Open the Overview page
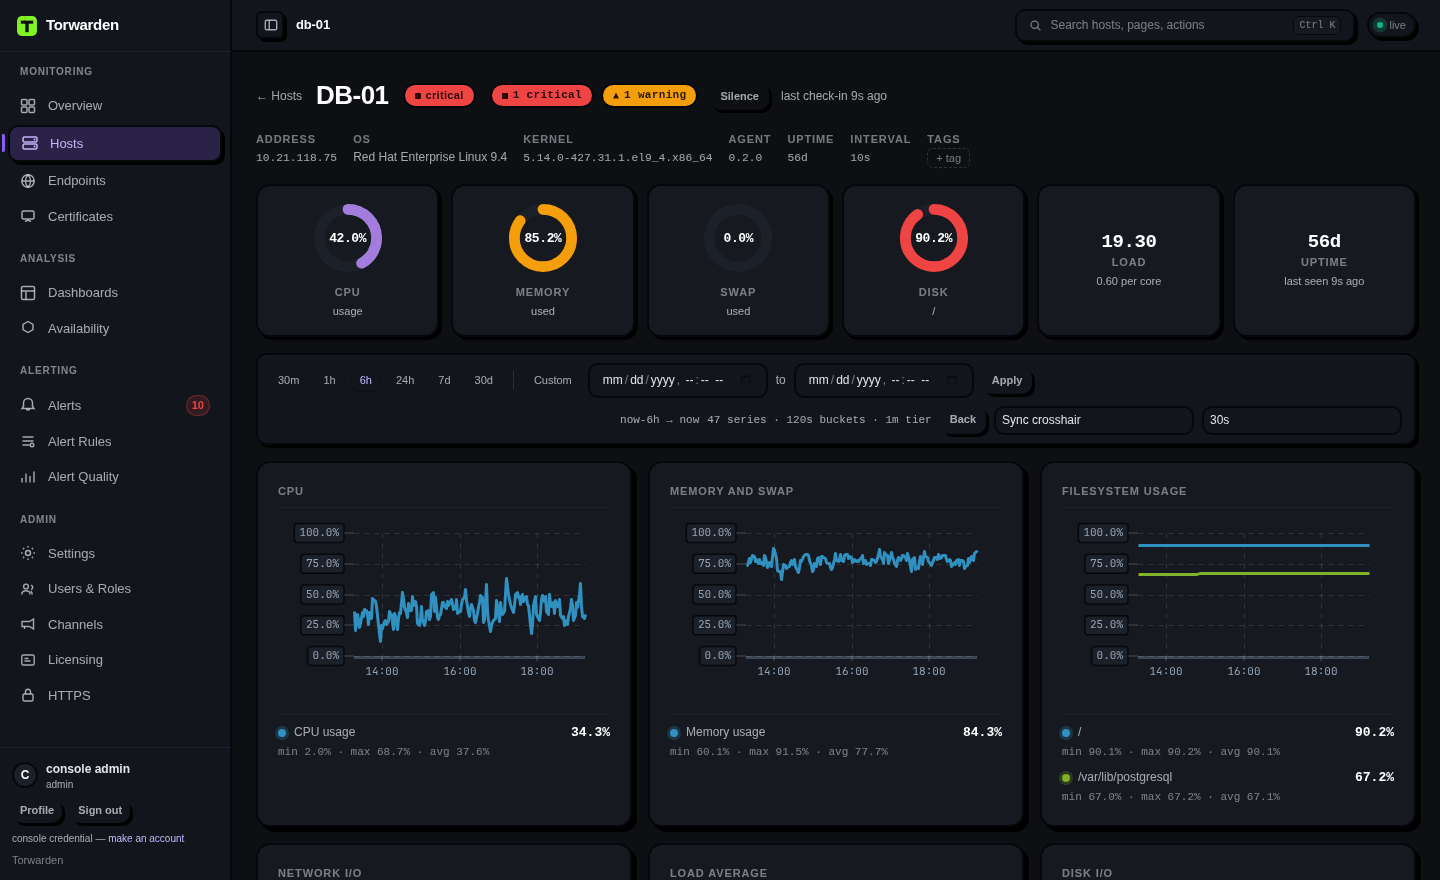Screen dimensions: 1440x880 tap(115, 106)
